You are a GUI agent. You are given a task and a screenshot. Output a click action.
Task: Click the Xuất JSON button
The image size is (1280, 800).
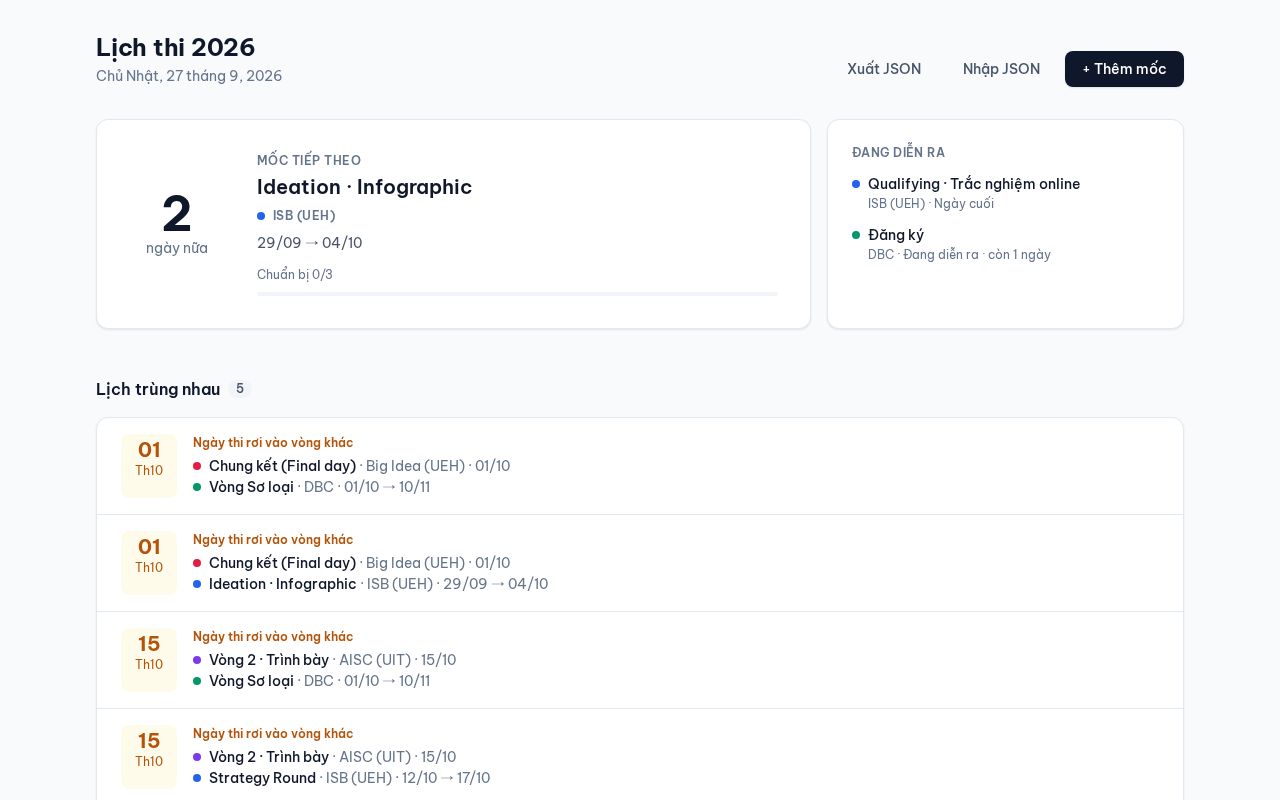(884, 69)
